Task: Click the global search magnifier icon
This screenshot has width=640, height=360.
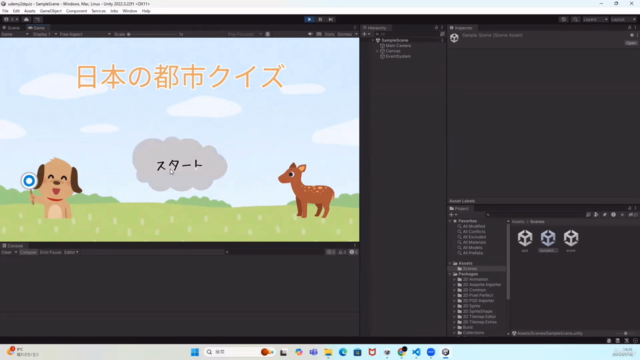Action: point(575,19)
